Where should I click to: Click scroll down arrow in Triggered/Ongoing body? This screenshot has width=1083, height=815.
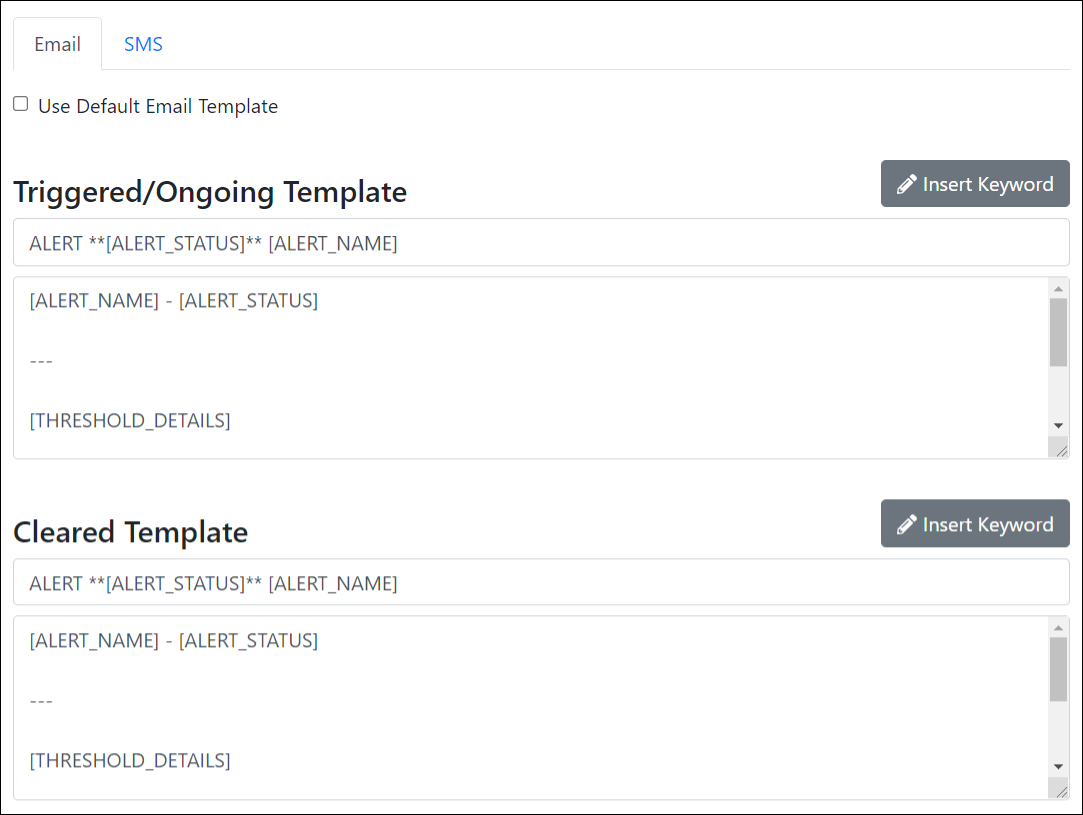pos(1058,426)
